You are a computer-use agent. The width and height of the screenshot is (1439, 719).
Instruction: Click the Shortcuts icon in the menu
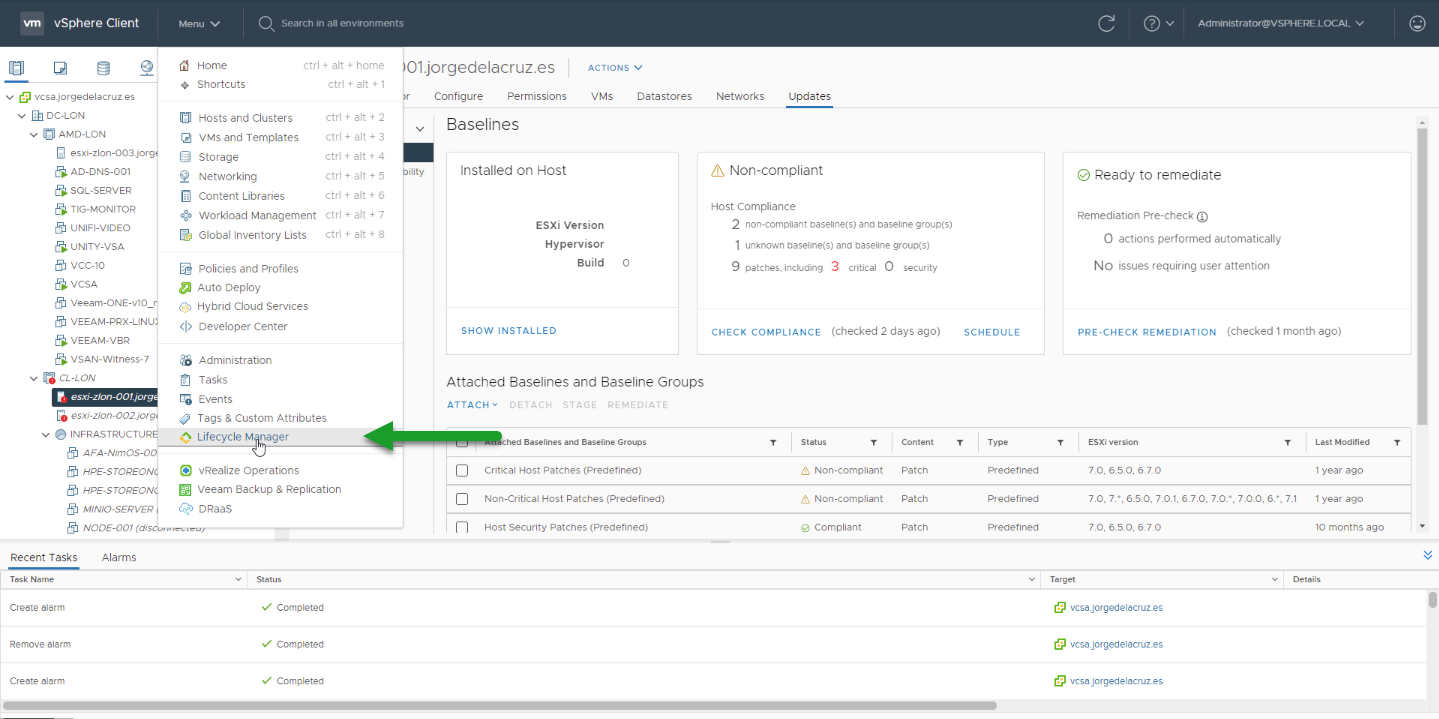pyautogui.click(x=185, y=85)
